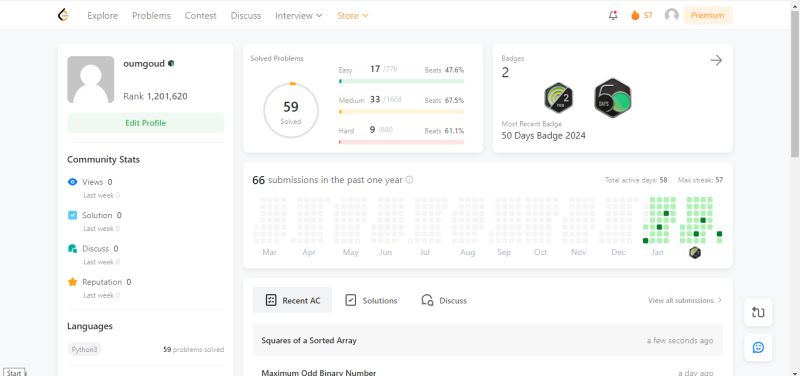The height and width of the screenshot is (376, 800).
Task: Switch to the Discuss tab
Action: [444, 300]
